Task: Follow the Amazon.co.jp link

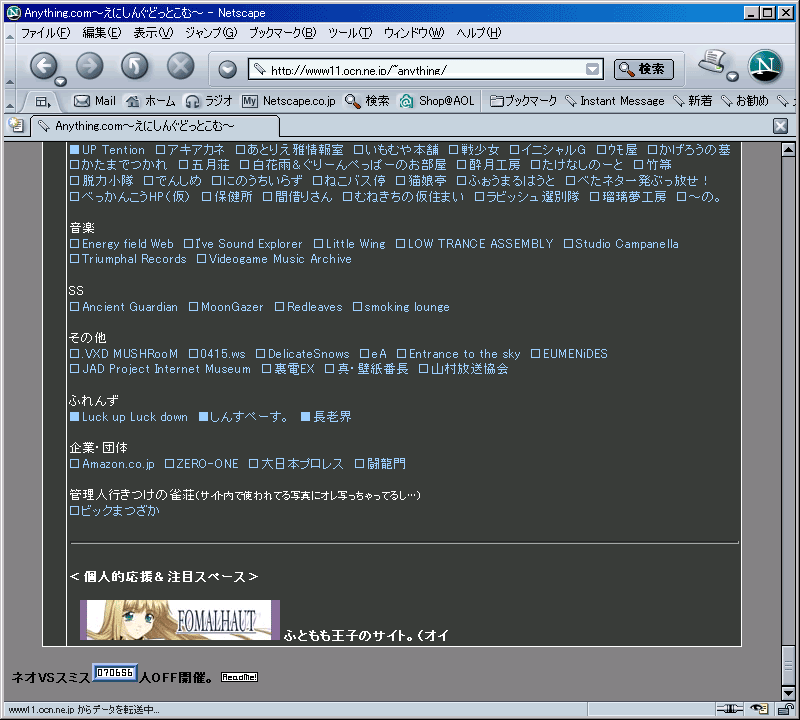Action: [x=112, y=464]
